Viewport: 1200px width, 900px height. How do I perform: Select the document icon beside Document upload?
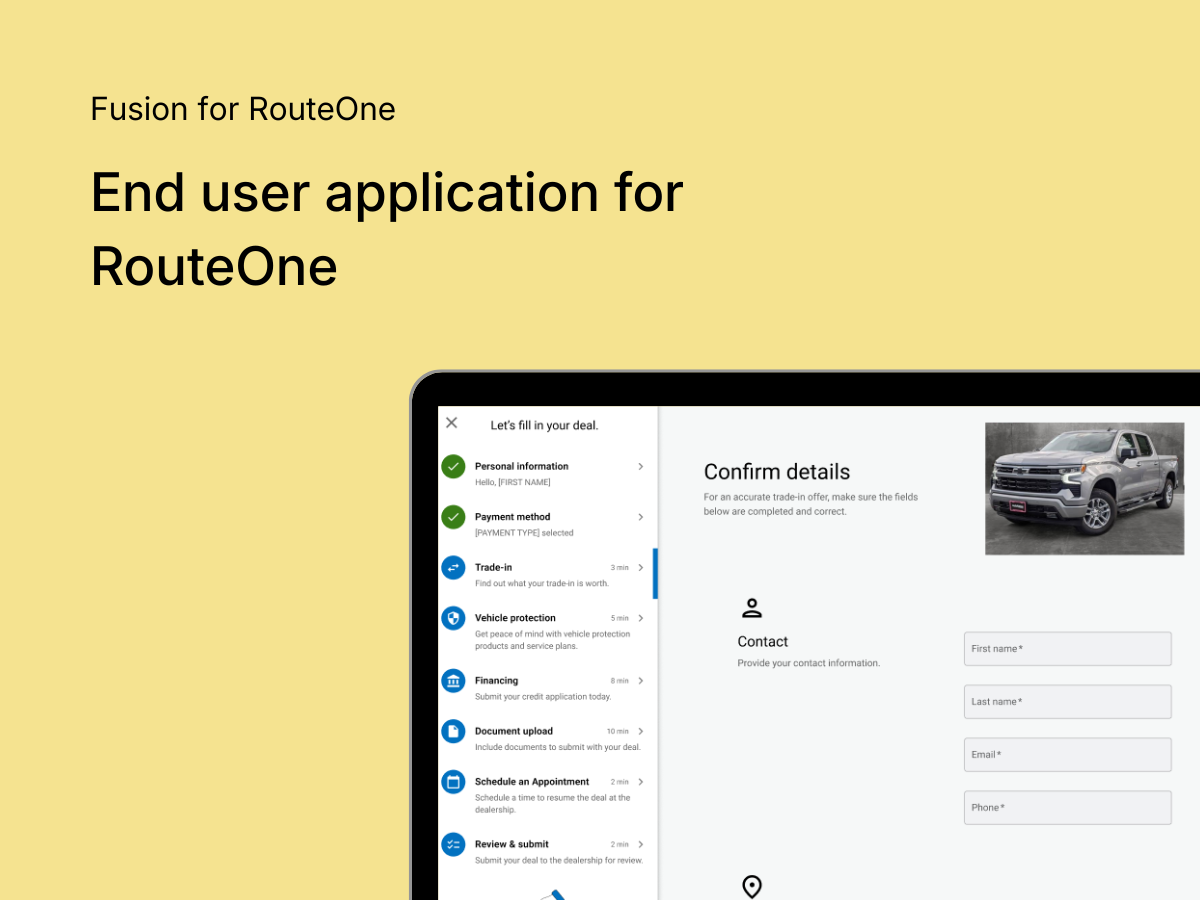pyautogui.click(x=453, y=731)
